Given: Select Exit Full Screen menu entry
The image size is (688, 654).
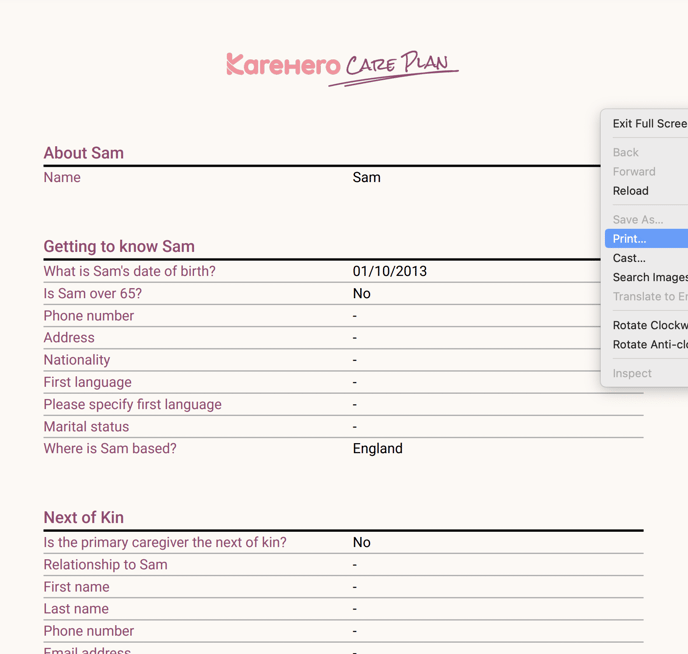Looking at the screenshot, I should pos(649,124).
